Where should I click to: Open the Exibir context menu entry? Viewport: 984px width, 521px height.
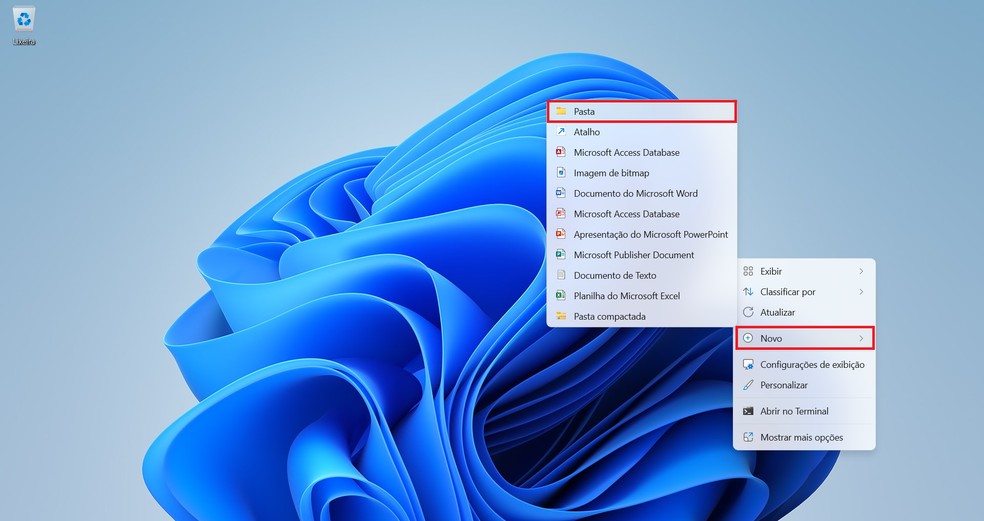[x=804, y=271]
